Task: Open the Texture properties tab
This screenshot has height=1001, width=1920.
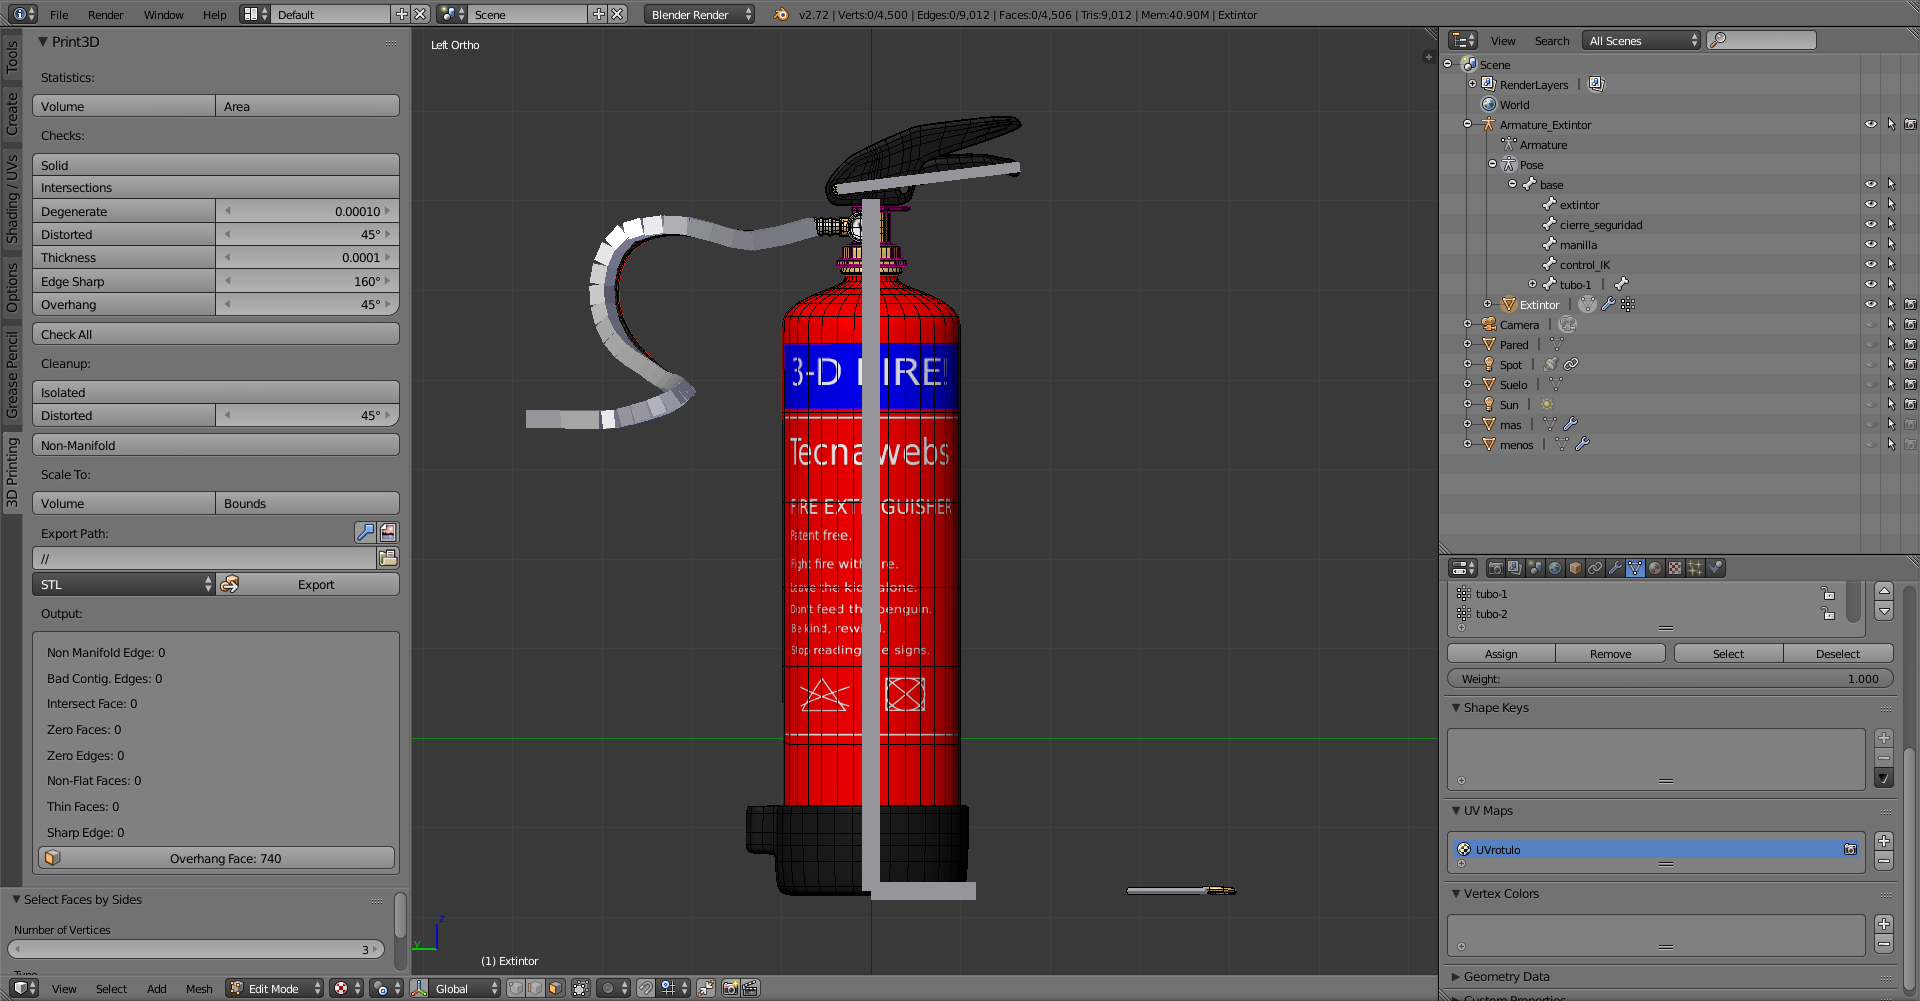Action: (1675, 568)
